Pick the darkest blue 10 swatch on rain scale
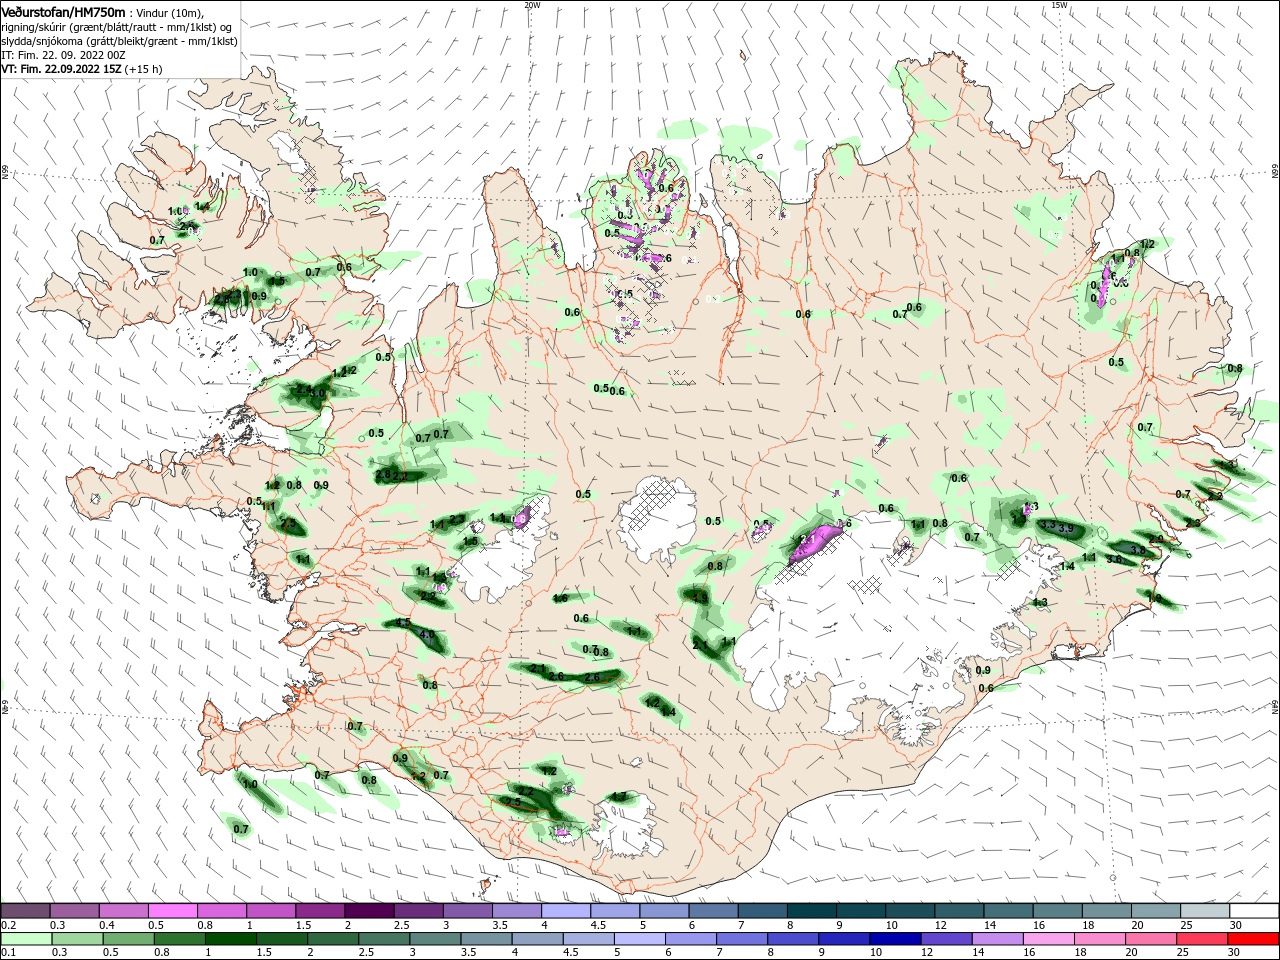The height and width of the screenshot is (960, 1280). [x=895, y=939]
